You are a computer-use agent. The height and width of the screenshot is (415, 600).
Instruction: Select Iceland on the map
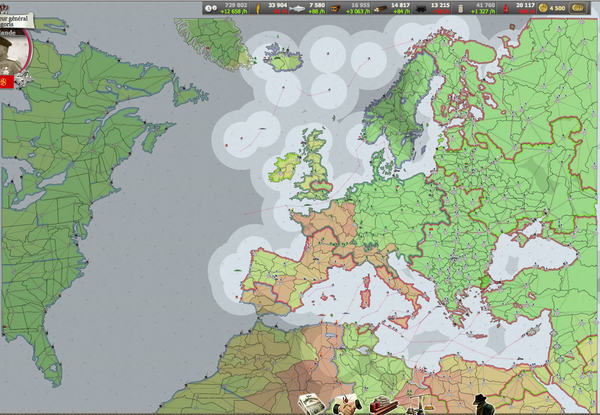pyautogui.click(x=284, y=60)
